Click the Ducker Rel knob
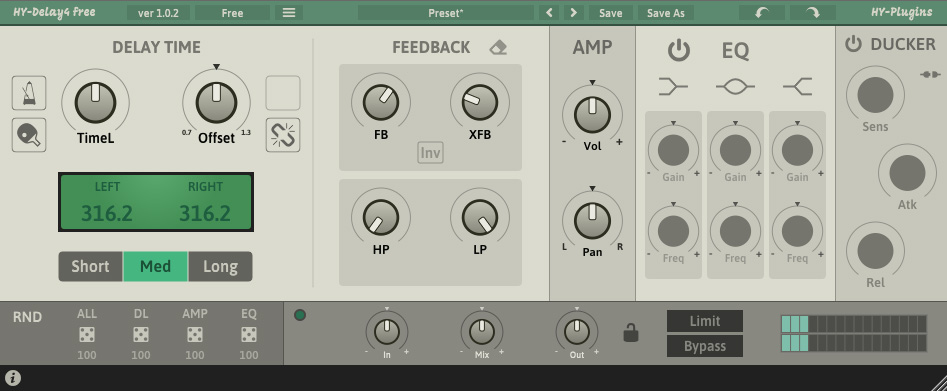This screenshot has width=947, height=391. click(875, 251)
